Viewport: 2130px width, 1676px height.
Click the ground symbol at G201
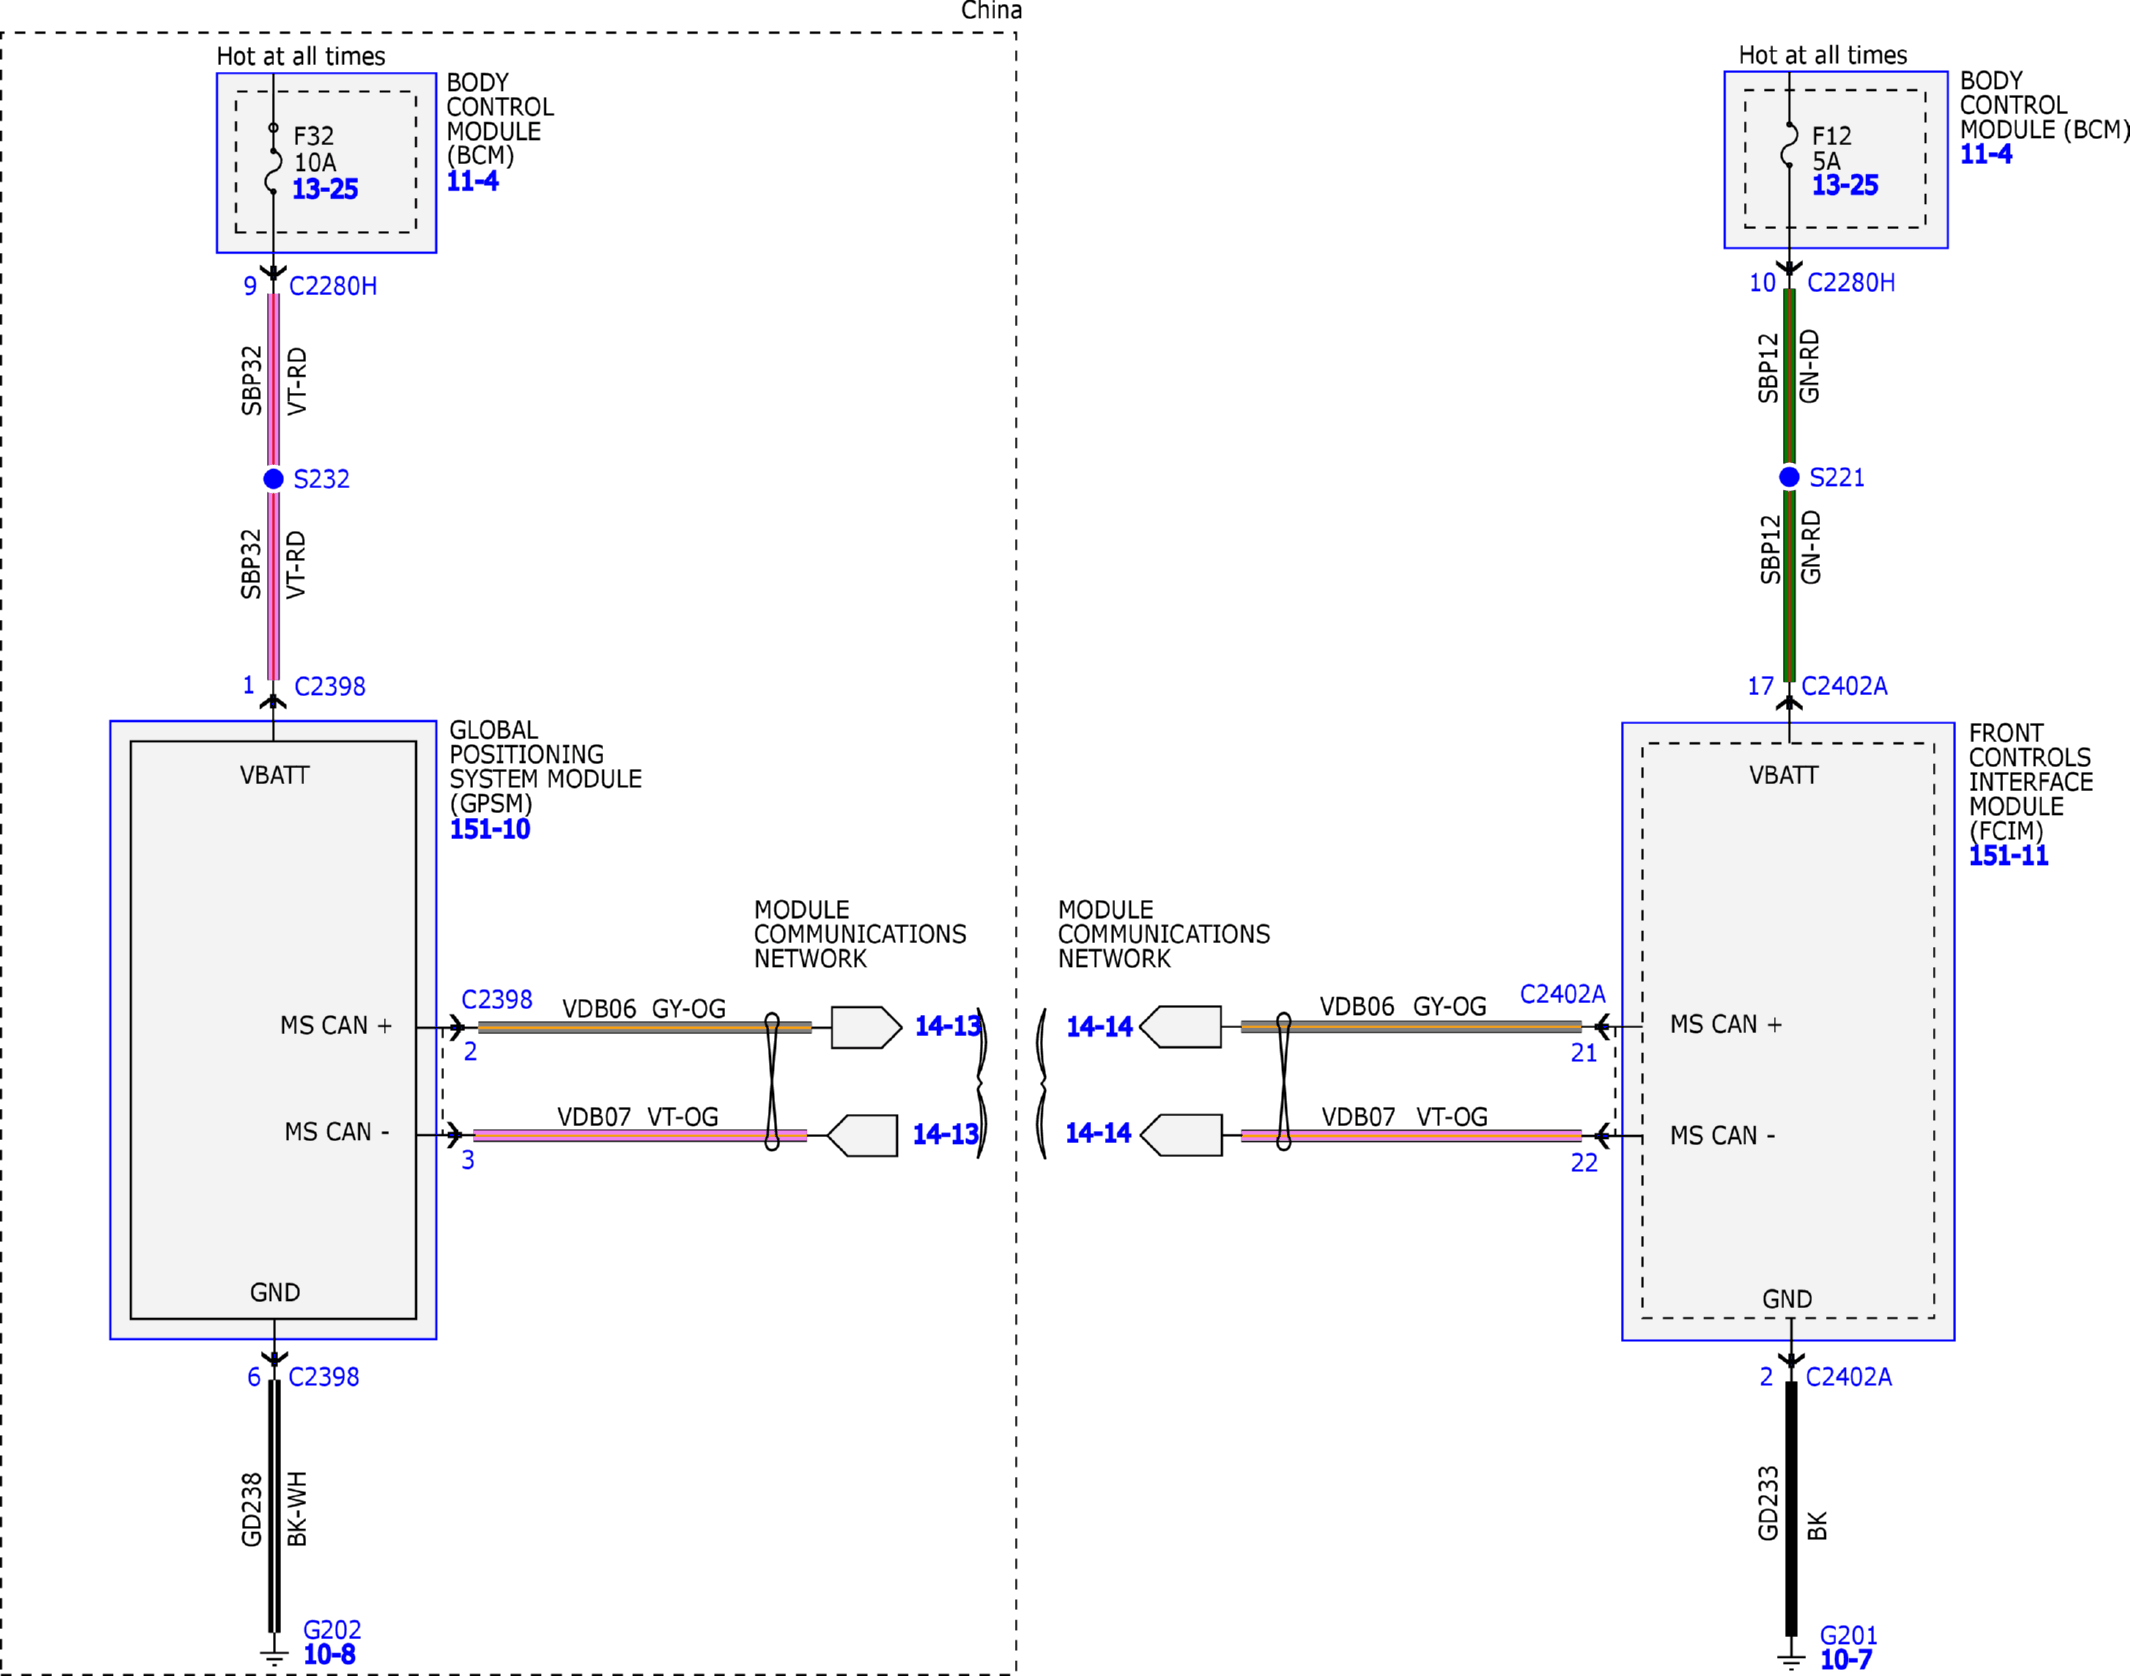tap(1791, 1661)
